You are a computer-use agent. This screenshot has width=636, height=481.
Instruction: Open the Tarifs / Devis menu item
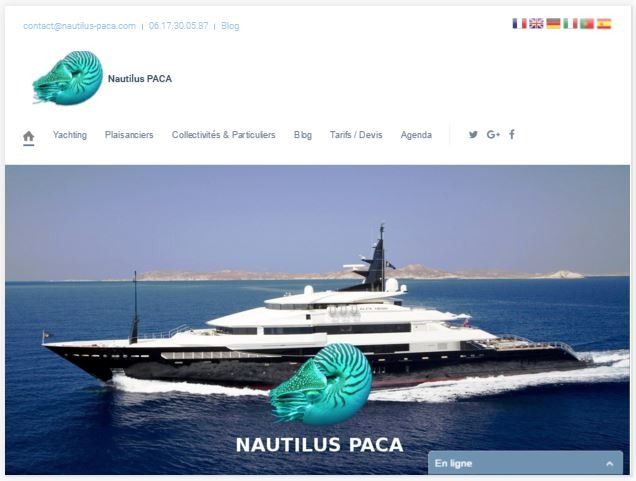click(x=356, y=135)
